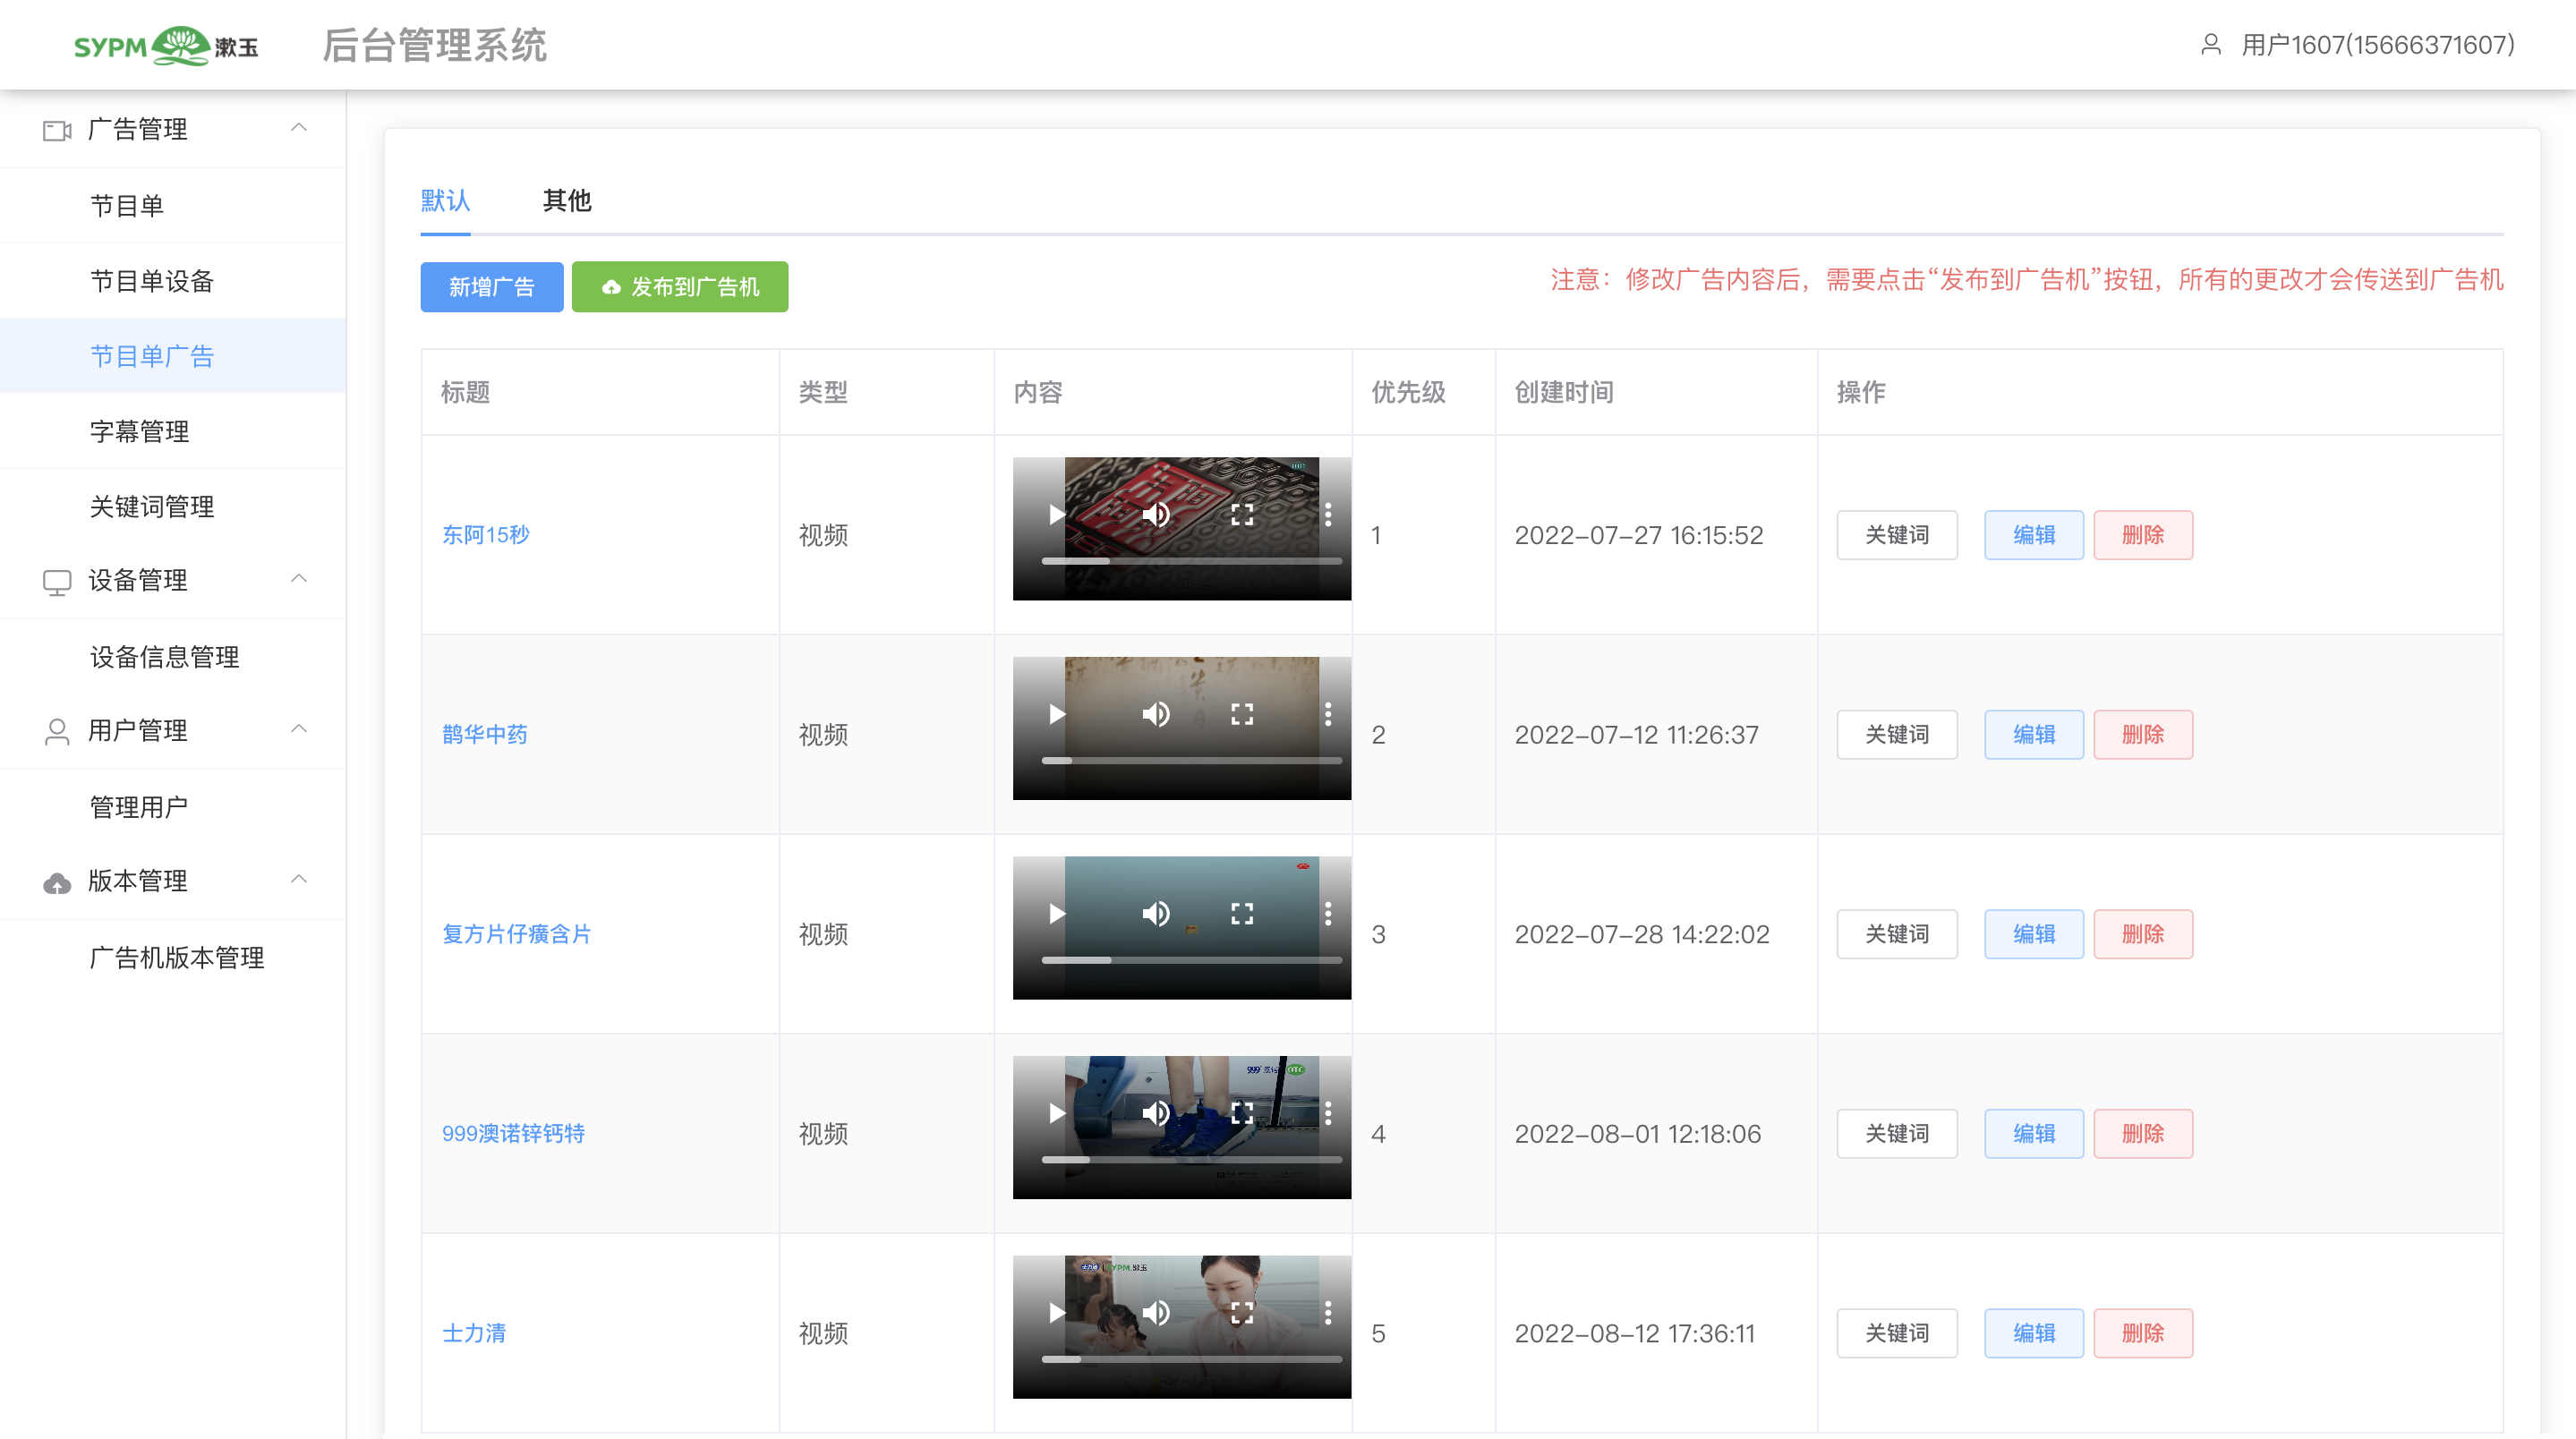Mute the 鹊华中药 video

click(1156, 714)
